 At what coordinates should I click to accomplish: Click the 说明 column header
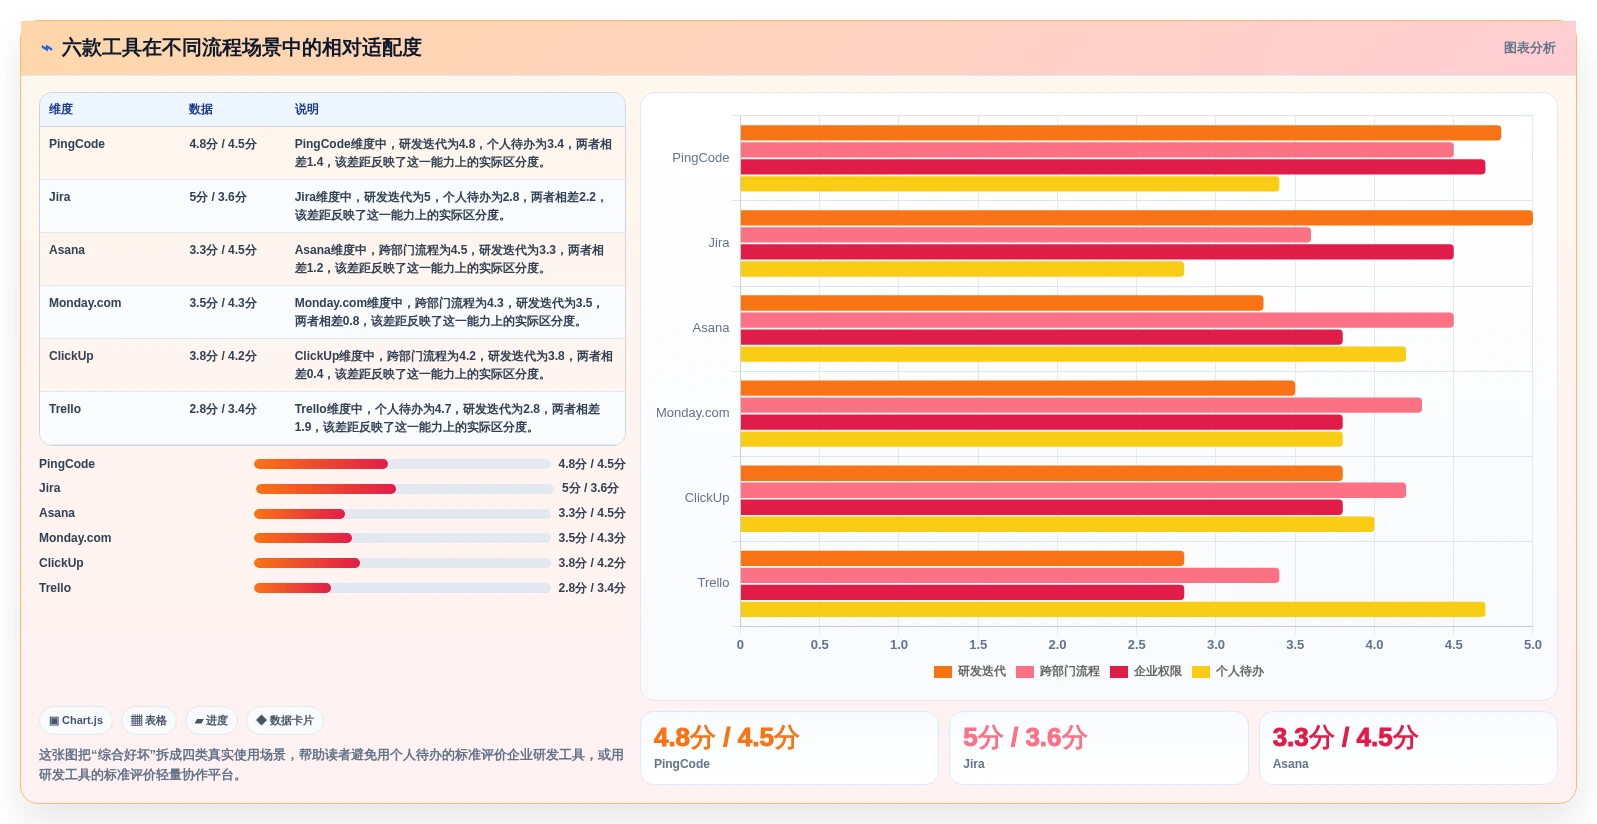pos(306,109)
